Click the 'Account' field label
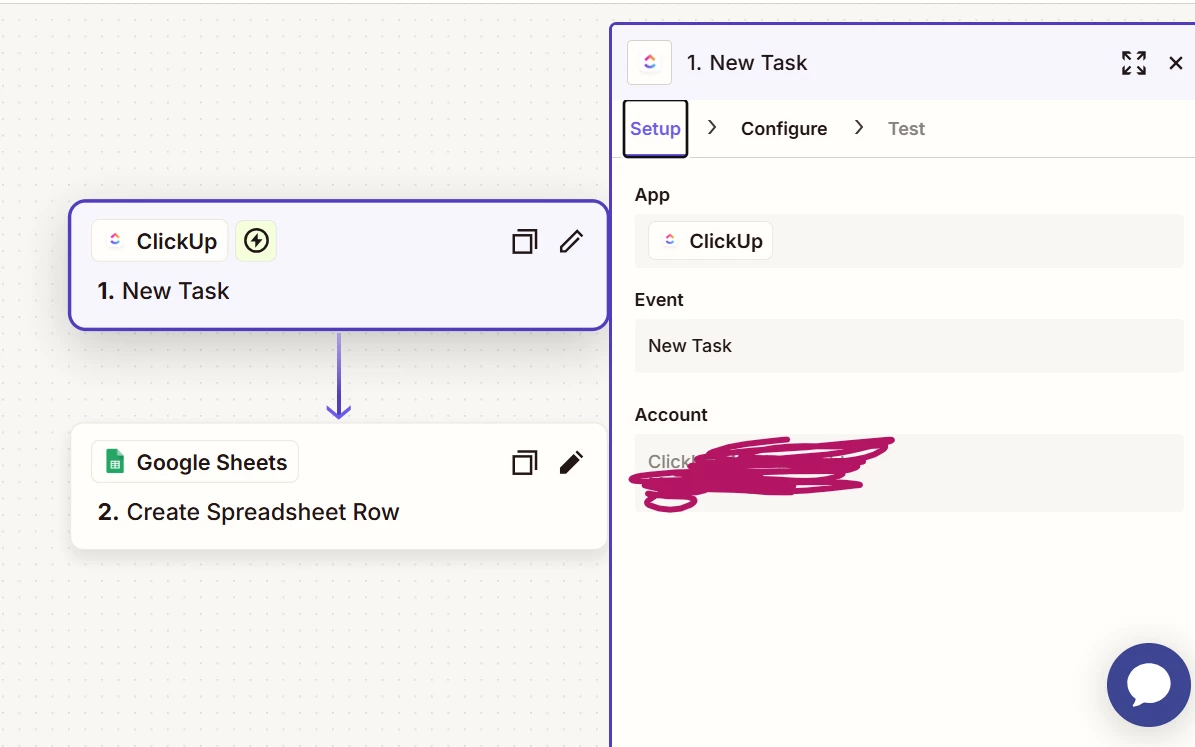 pyautogui.click(x=671, y=415)
